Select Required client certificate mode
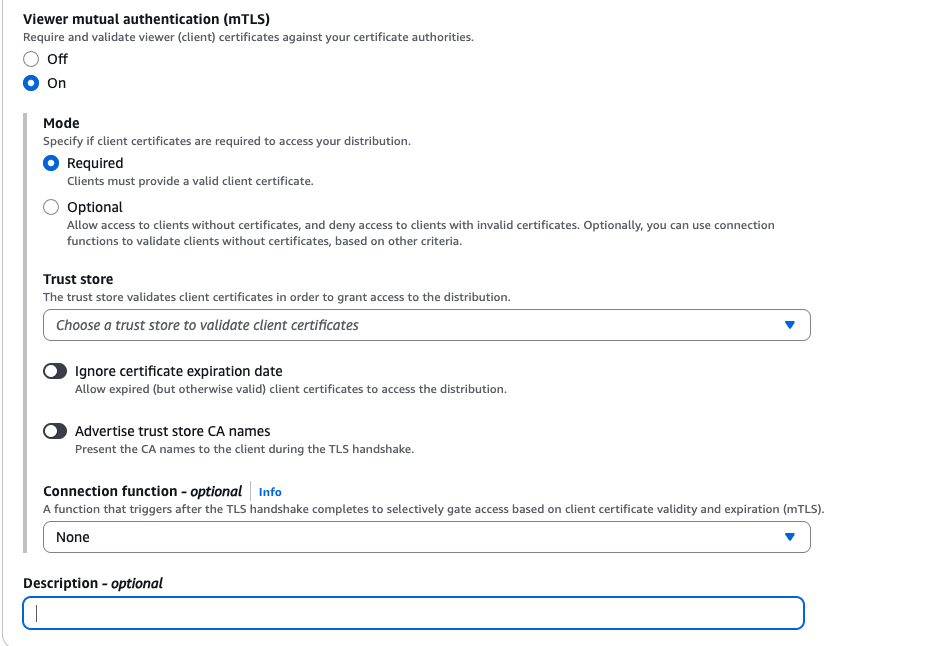 pos(50,162)
